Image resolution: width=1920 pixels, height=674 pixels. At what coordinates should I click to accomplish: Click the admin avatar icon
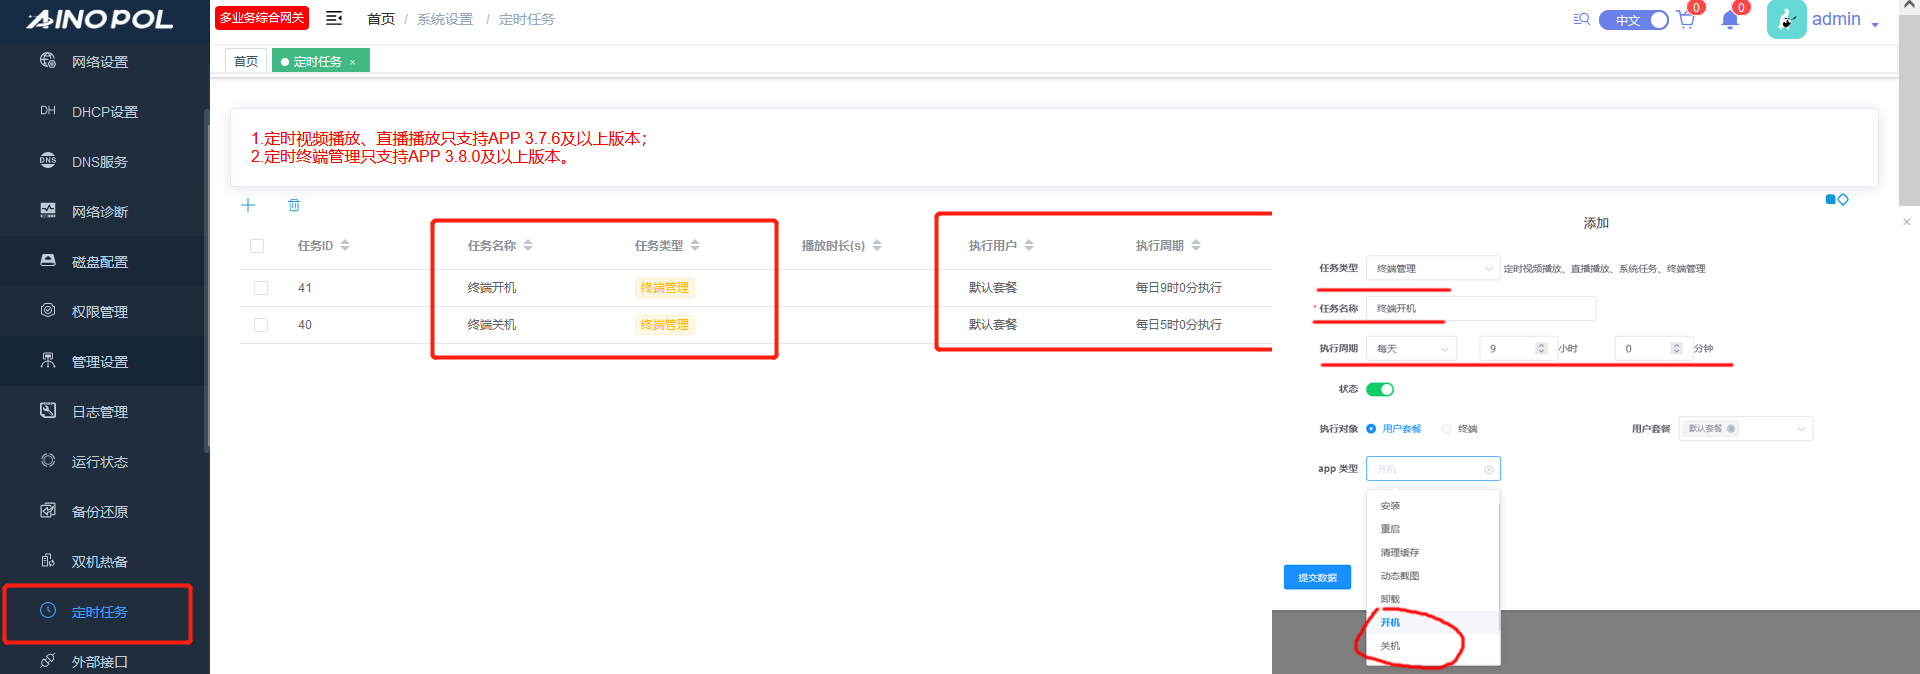pyautogui.click(x=1786, y=19)
